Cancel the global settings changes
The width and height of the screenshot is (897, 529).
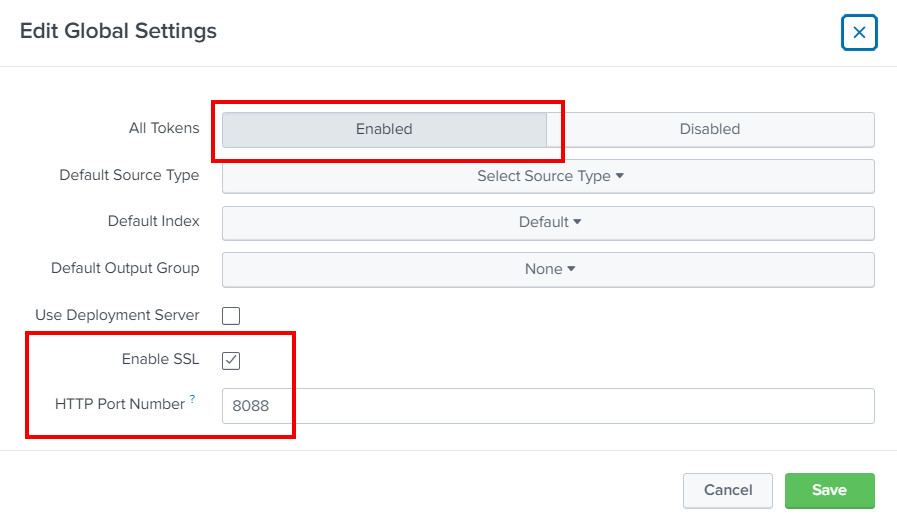pos(728,490)
